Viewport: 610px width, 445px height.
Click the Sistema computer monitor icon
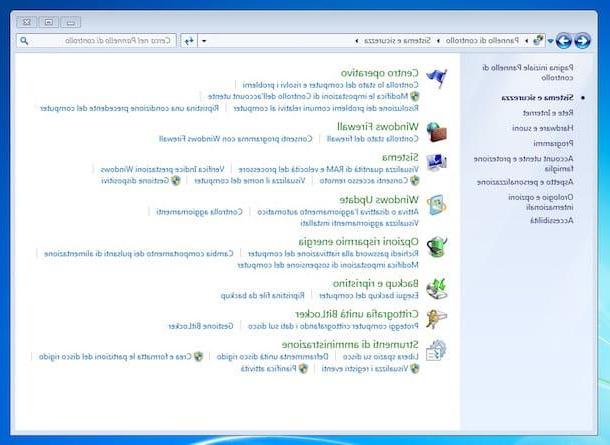(x=436, y=163)
